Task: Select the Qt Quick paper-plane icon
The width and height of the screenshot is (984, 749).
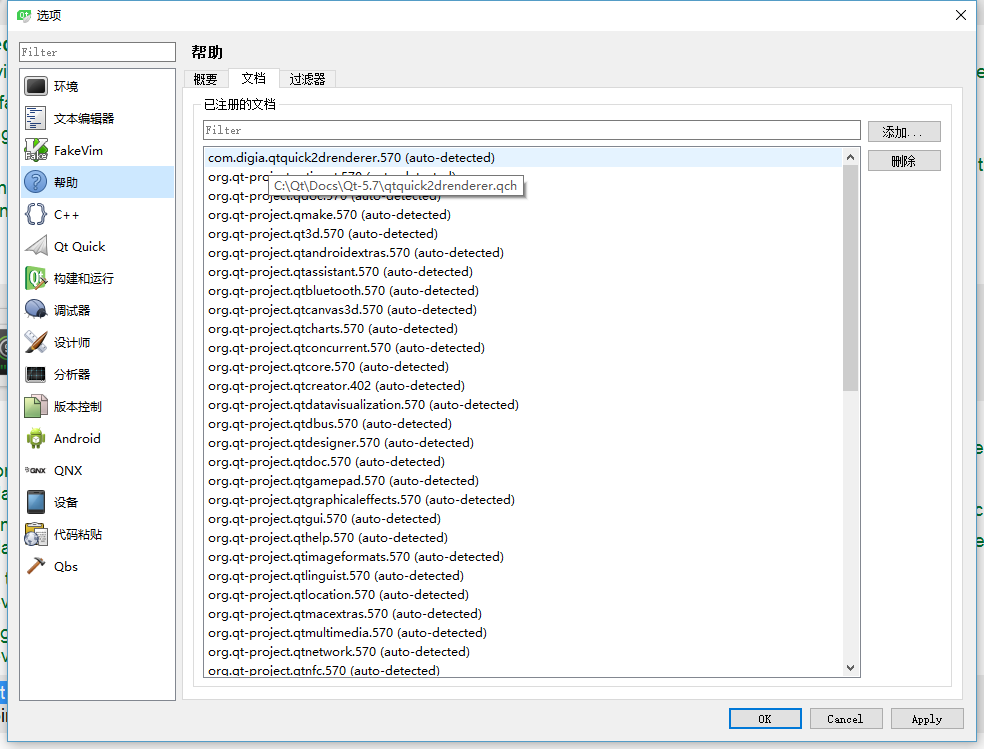Action: point(36,246)
